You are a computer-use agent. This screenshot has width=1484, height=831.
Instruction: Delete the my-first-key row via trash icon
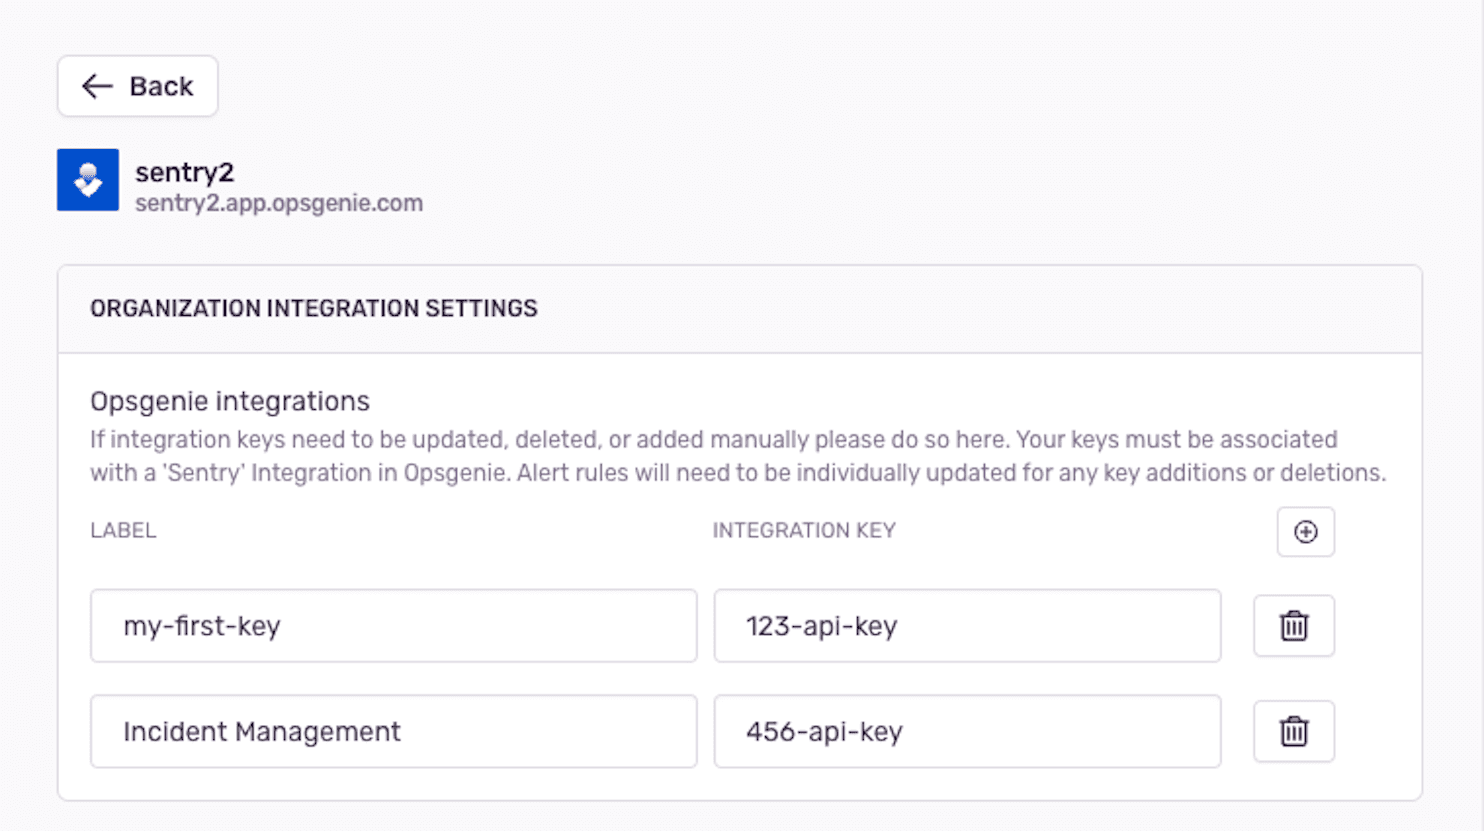(1293, 625)
